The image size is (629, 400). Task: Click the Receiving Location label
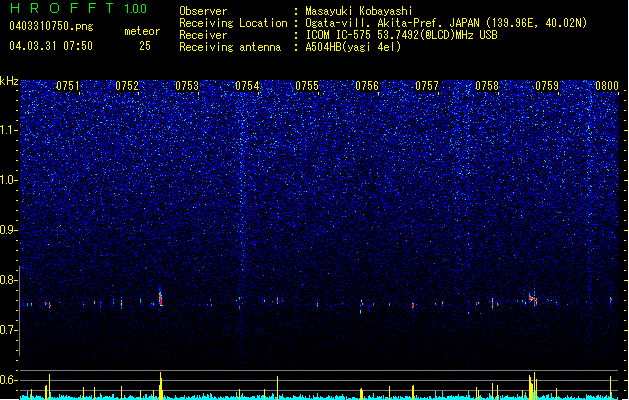click(x=233, y=23)
